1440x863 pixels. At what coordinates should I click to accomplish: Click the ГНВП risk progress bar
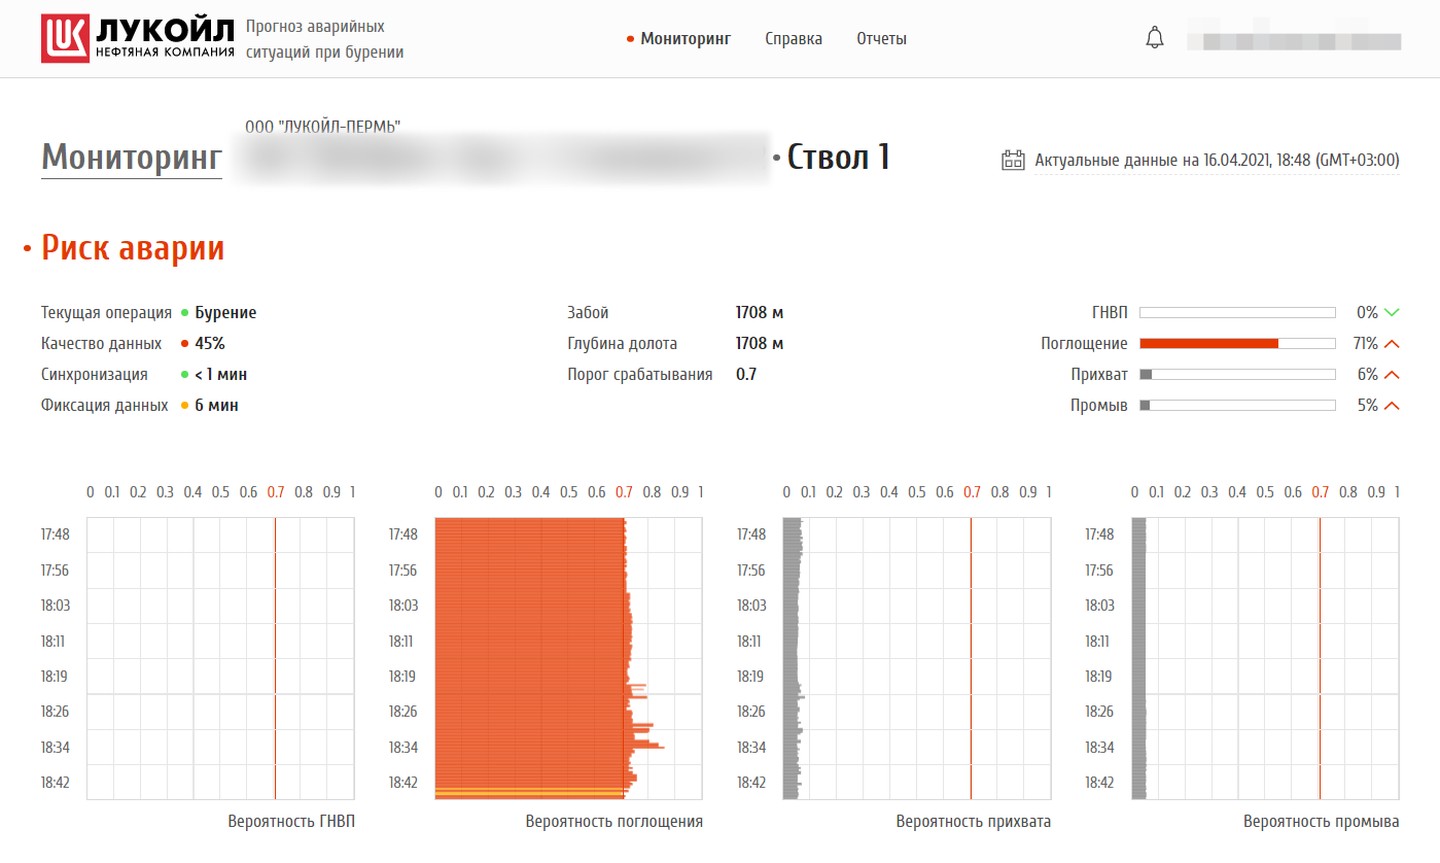[x=1237, y=313]
